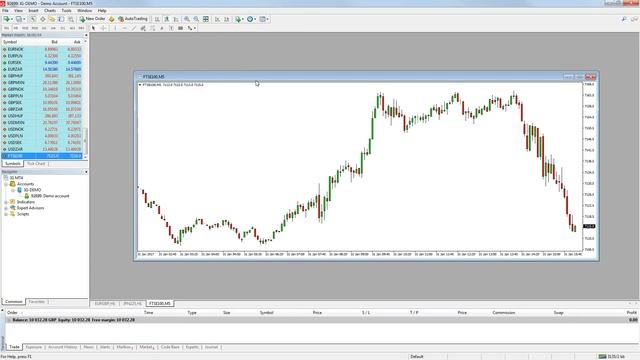Toggle Chart Shift button
The height and width of the screenshot is (360, 640).
(227, 19)
